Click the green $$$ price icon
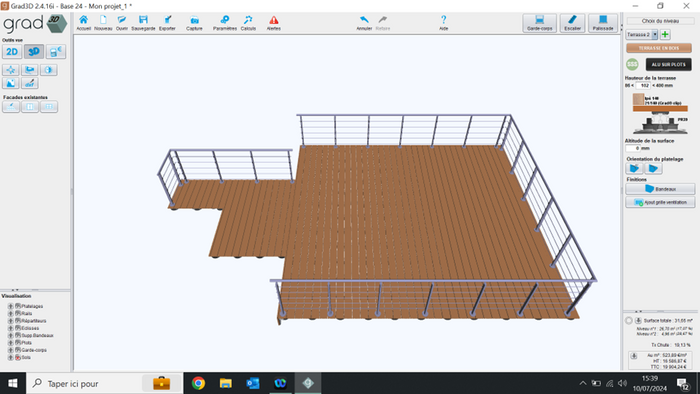700x394 pixels. pyautogui.click(x=632, y=65)
